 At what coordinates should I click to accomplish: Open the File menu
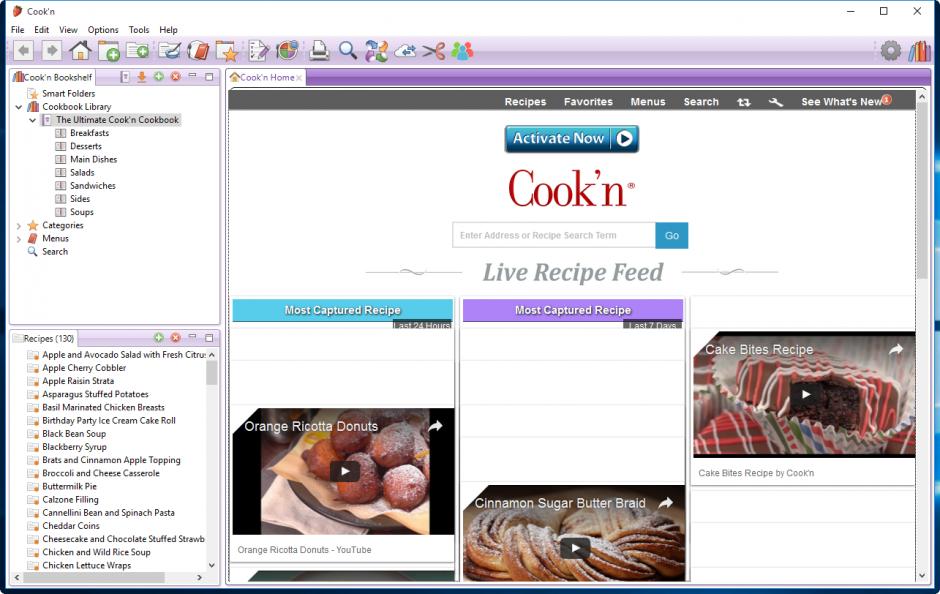pos(17,29)
